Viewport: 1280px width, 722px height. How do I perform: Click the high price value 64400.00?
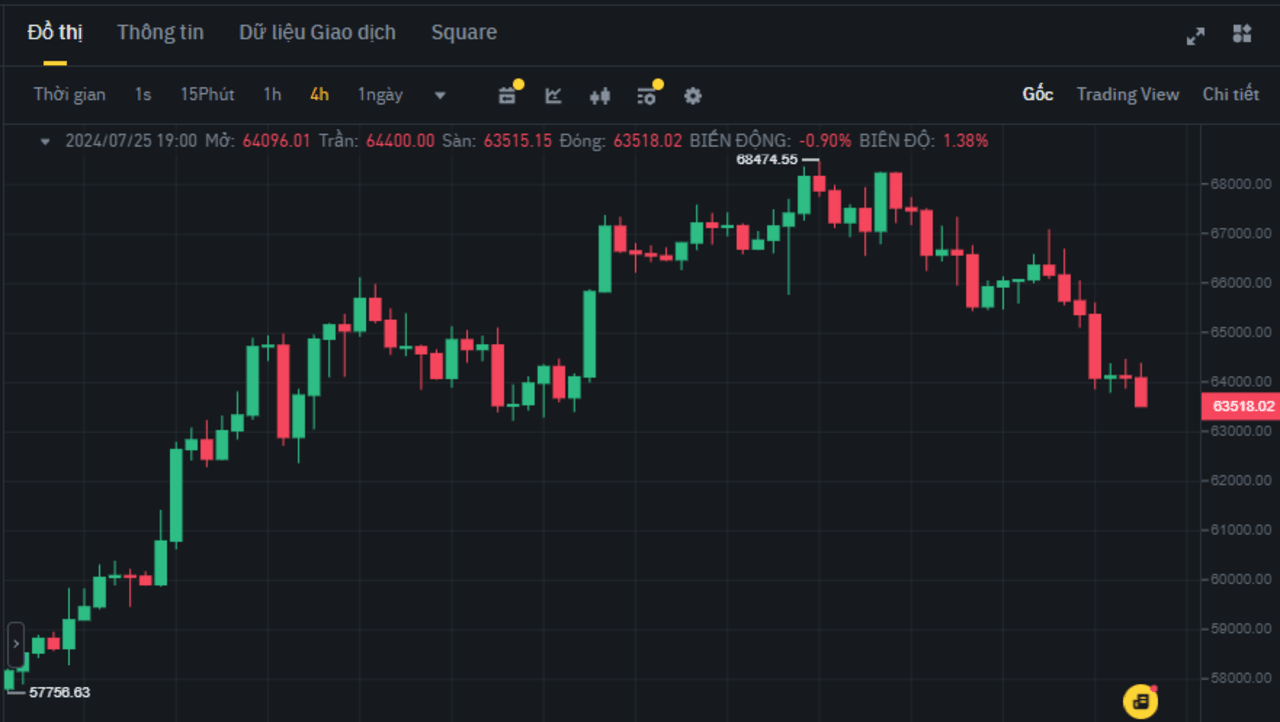pos(400,141)
